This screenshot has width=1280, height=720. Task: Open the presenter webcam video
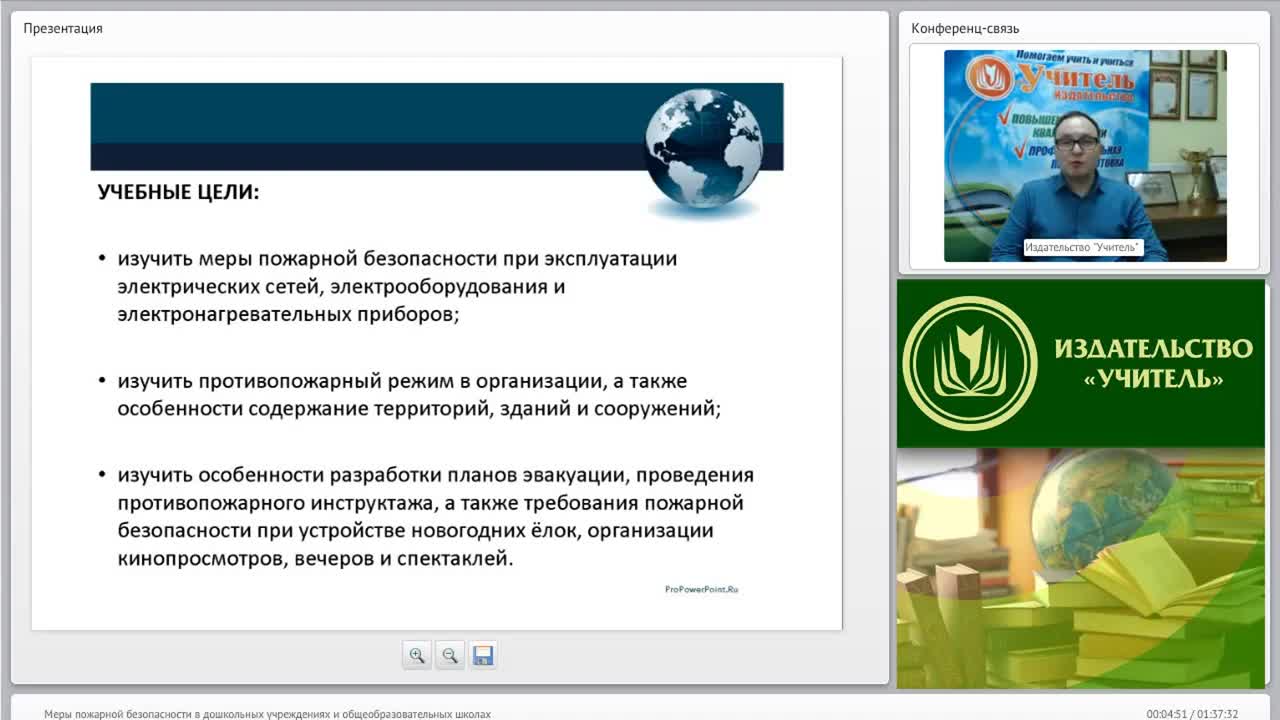click(x=1085, y=156)
